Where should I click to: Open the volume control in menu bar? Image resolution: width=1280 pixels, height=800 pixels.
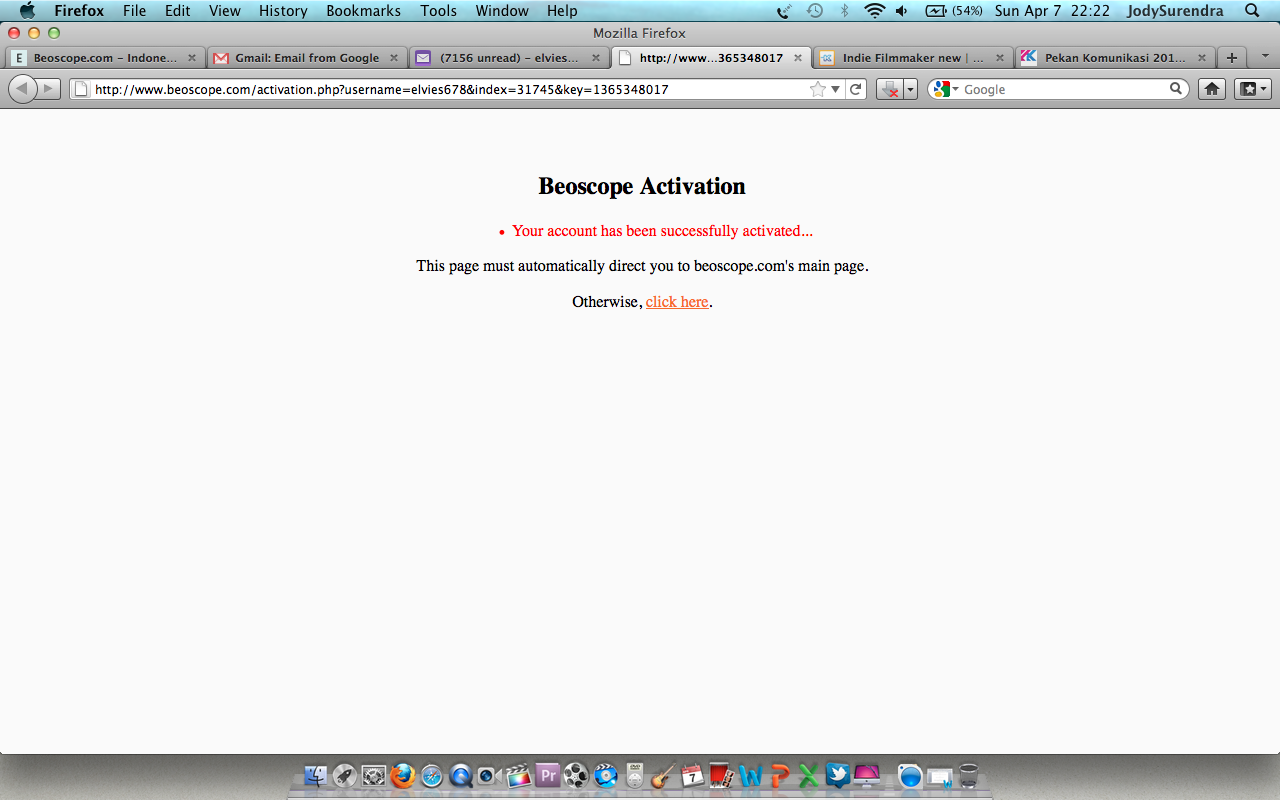click(902, 11)
